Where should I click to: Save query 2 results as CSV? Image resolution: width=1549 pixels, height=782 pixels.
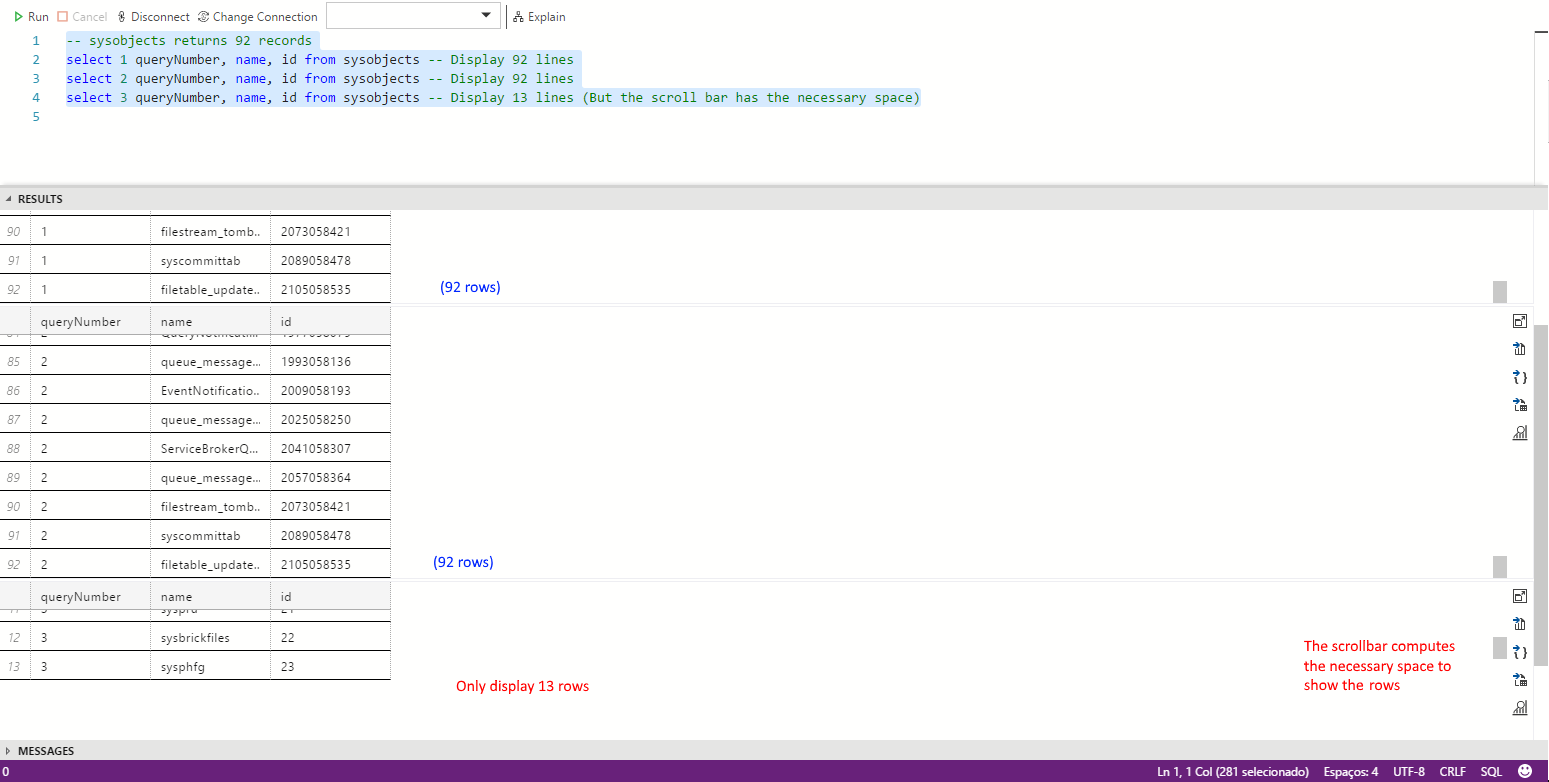(1520, 349)
